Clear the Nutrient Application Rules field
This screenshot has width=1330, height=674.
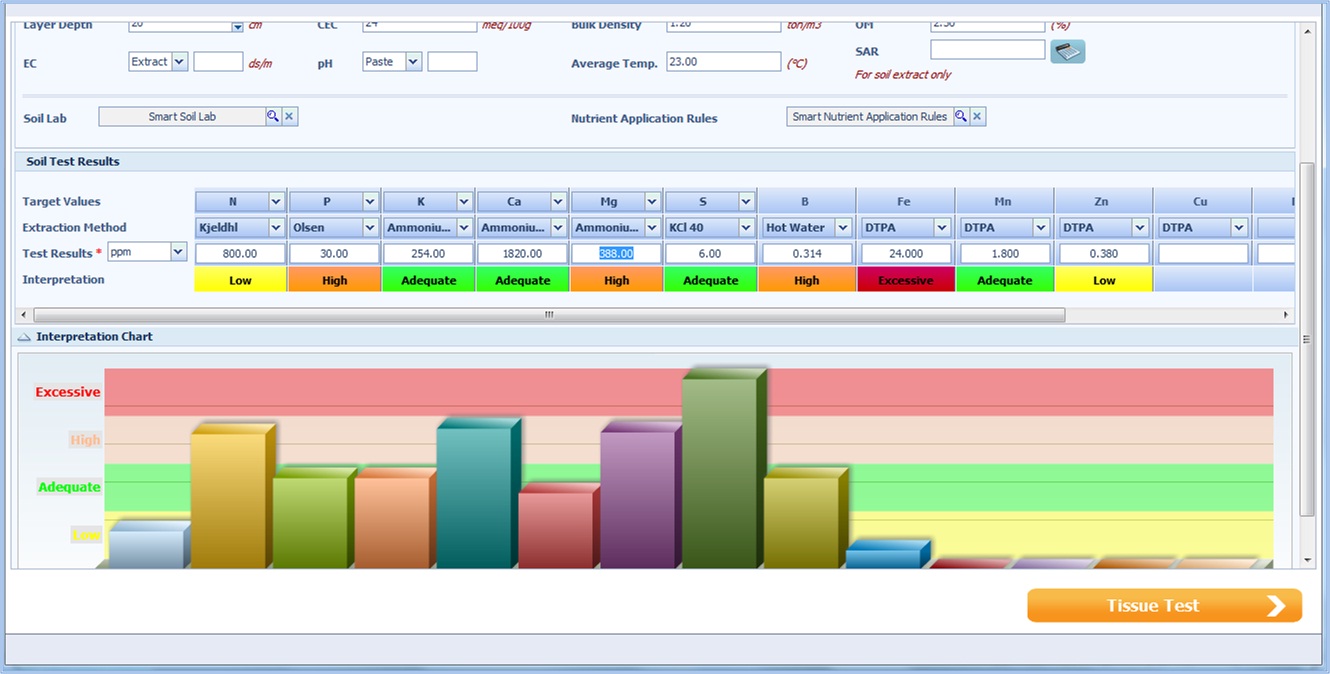[x=978, y=117]
